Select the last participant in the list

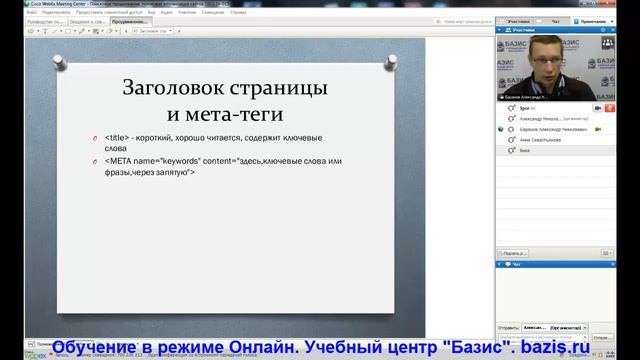click(x=556, y=151)
